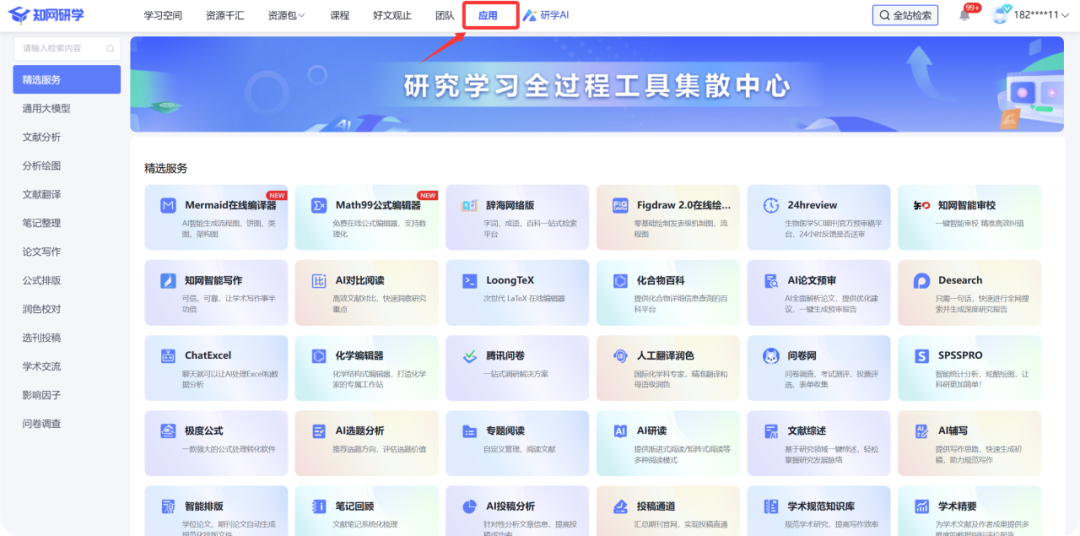Screen dimensions: 1080x536
Task: Go to the 好文观止 tab
Action: [390, 16]
